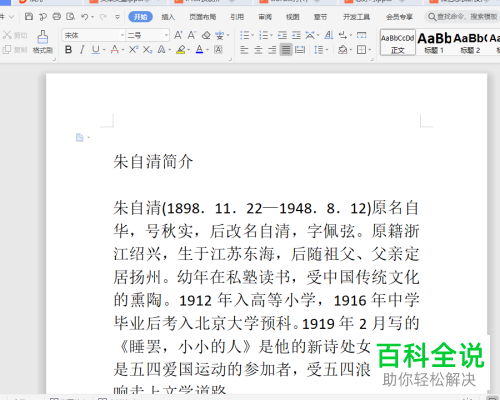
Task: Open the 页面布局 (Page Layout) tab
Action: coord(203,17)
